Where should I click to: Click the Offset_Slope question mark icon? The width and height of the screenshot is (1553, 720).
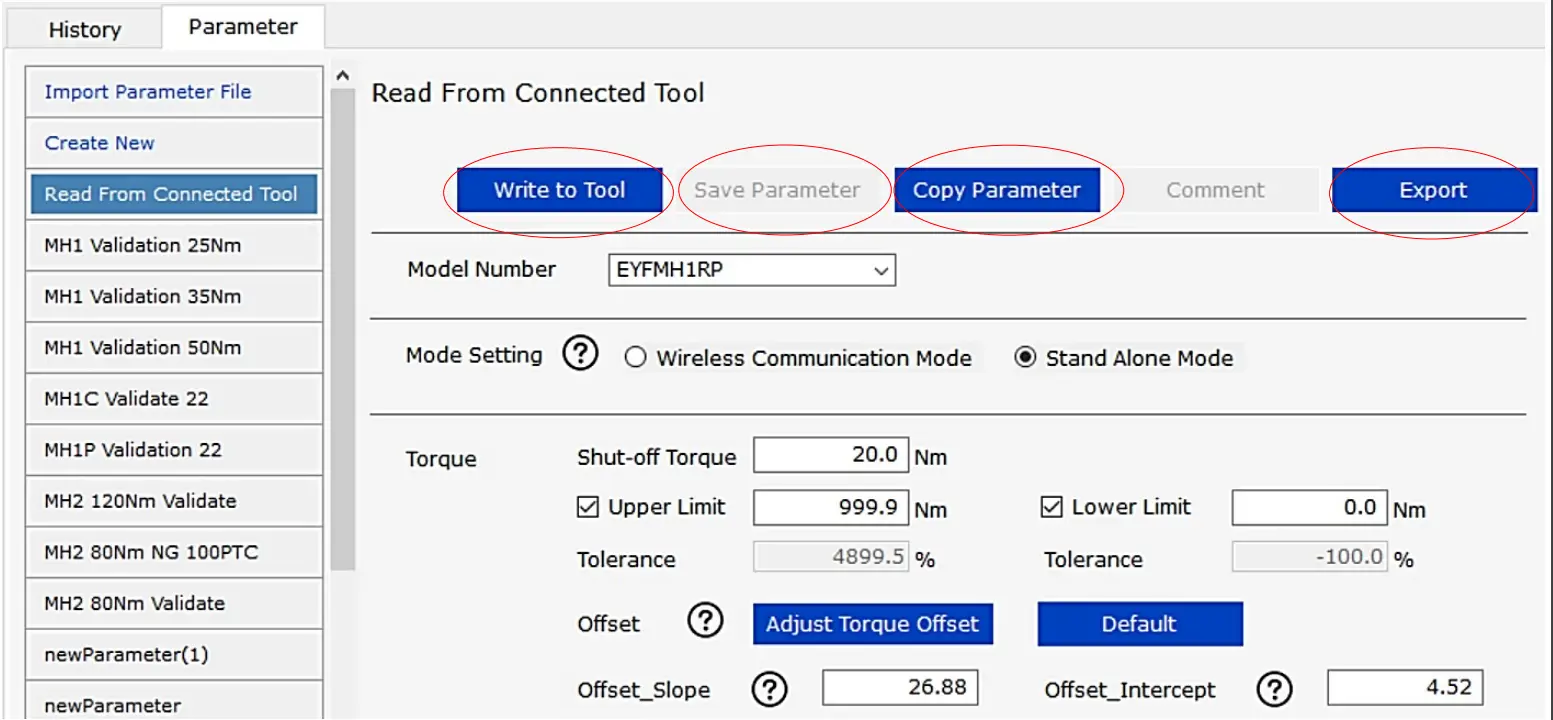(769, 688)
